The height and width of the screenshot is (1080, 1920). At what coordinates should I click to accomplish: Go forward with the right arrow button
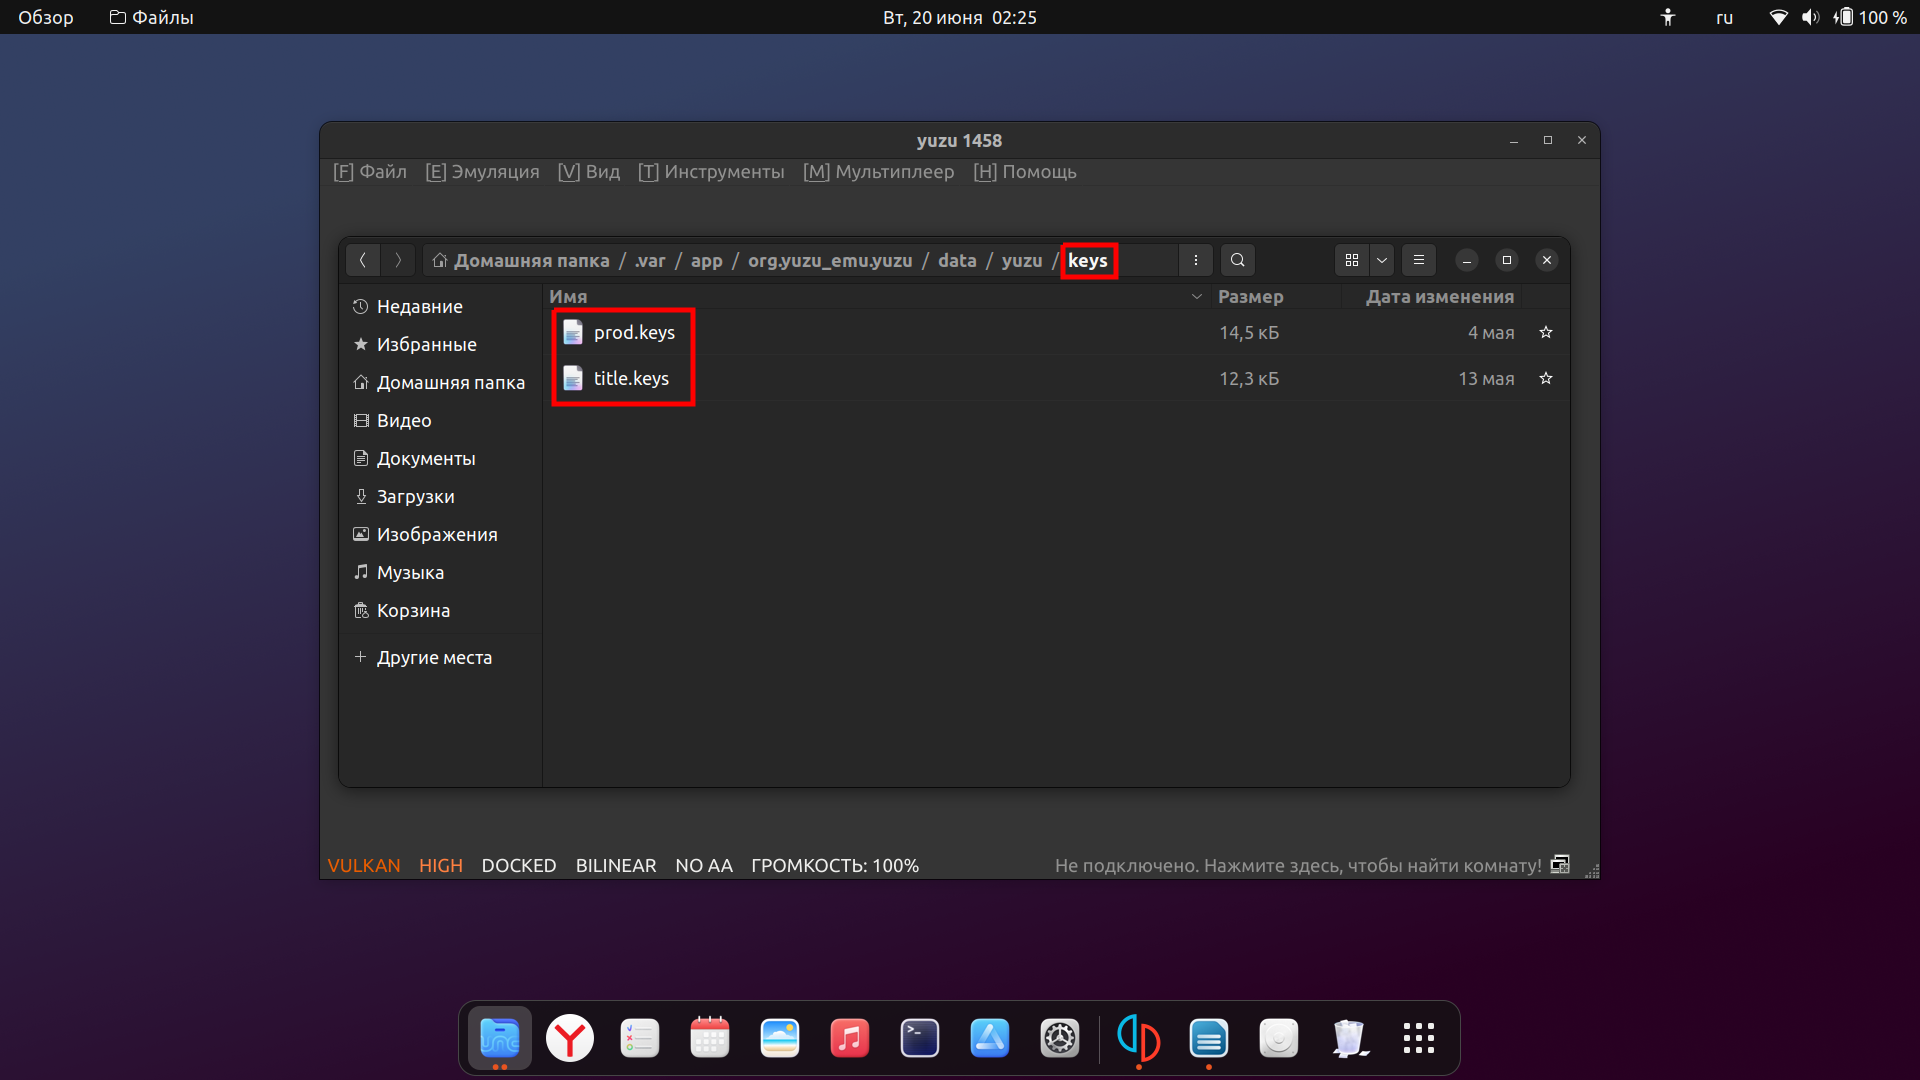tap(398, 260)
